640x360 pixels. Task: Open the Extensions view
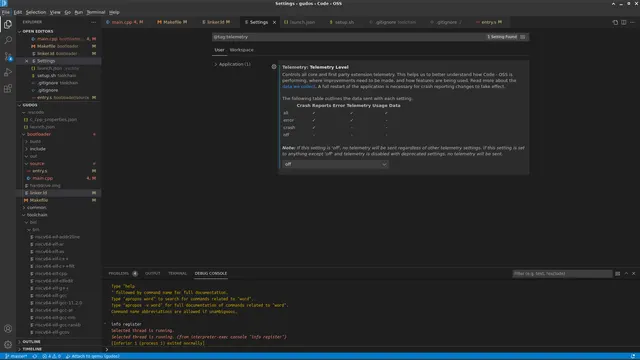pyautogui.click(x=8, y=89)
